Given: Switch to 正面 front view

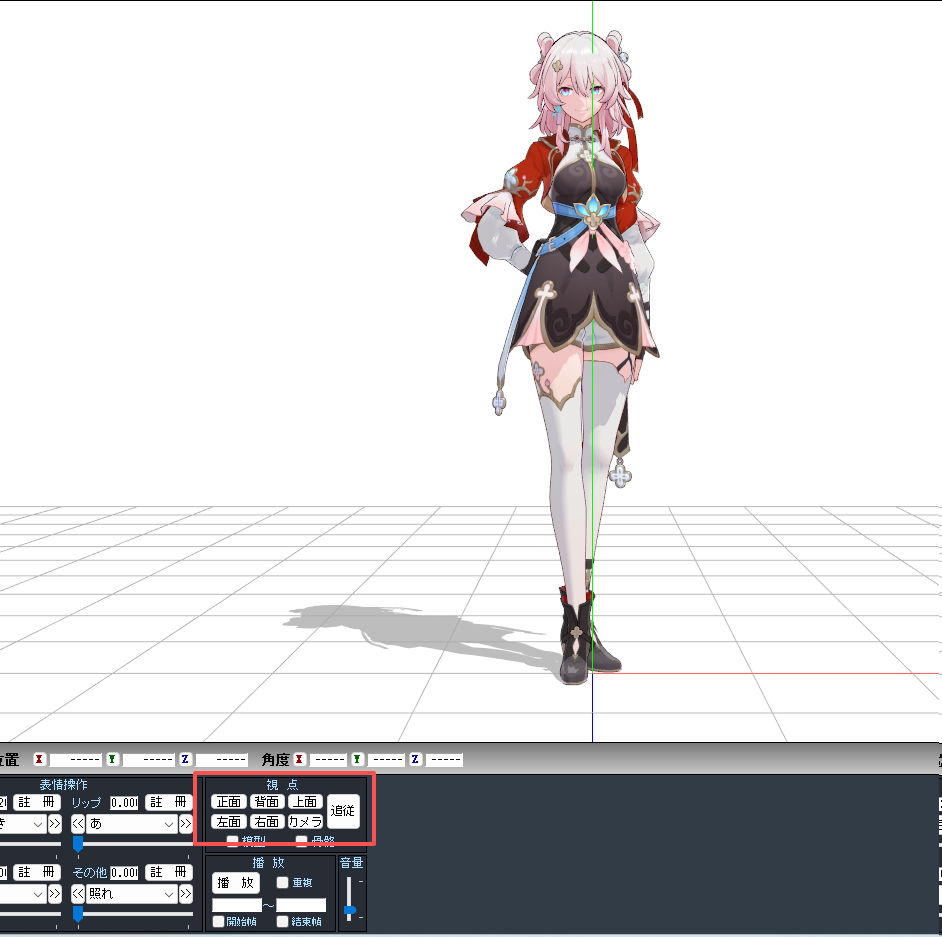Looking at the screenshot, I should coord(230,801).
